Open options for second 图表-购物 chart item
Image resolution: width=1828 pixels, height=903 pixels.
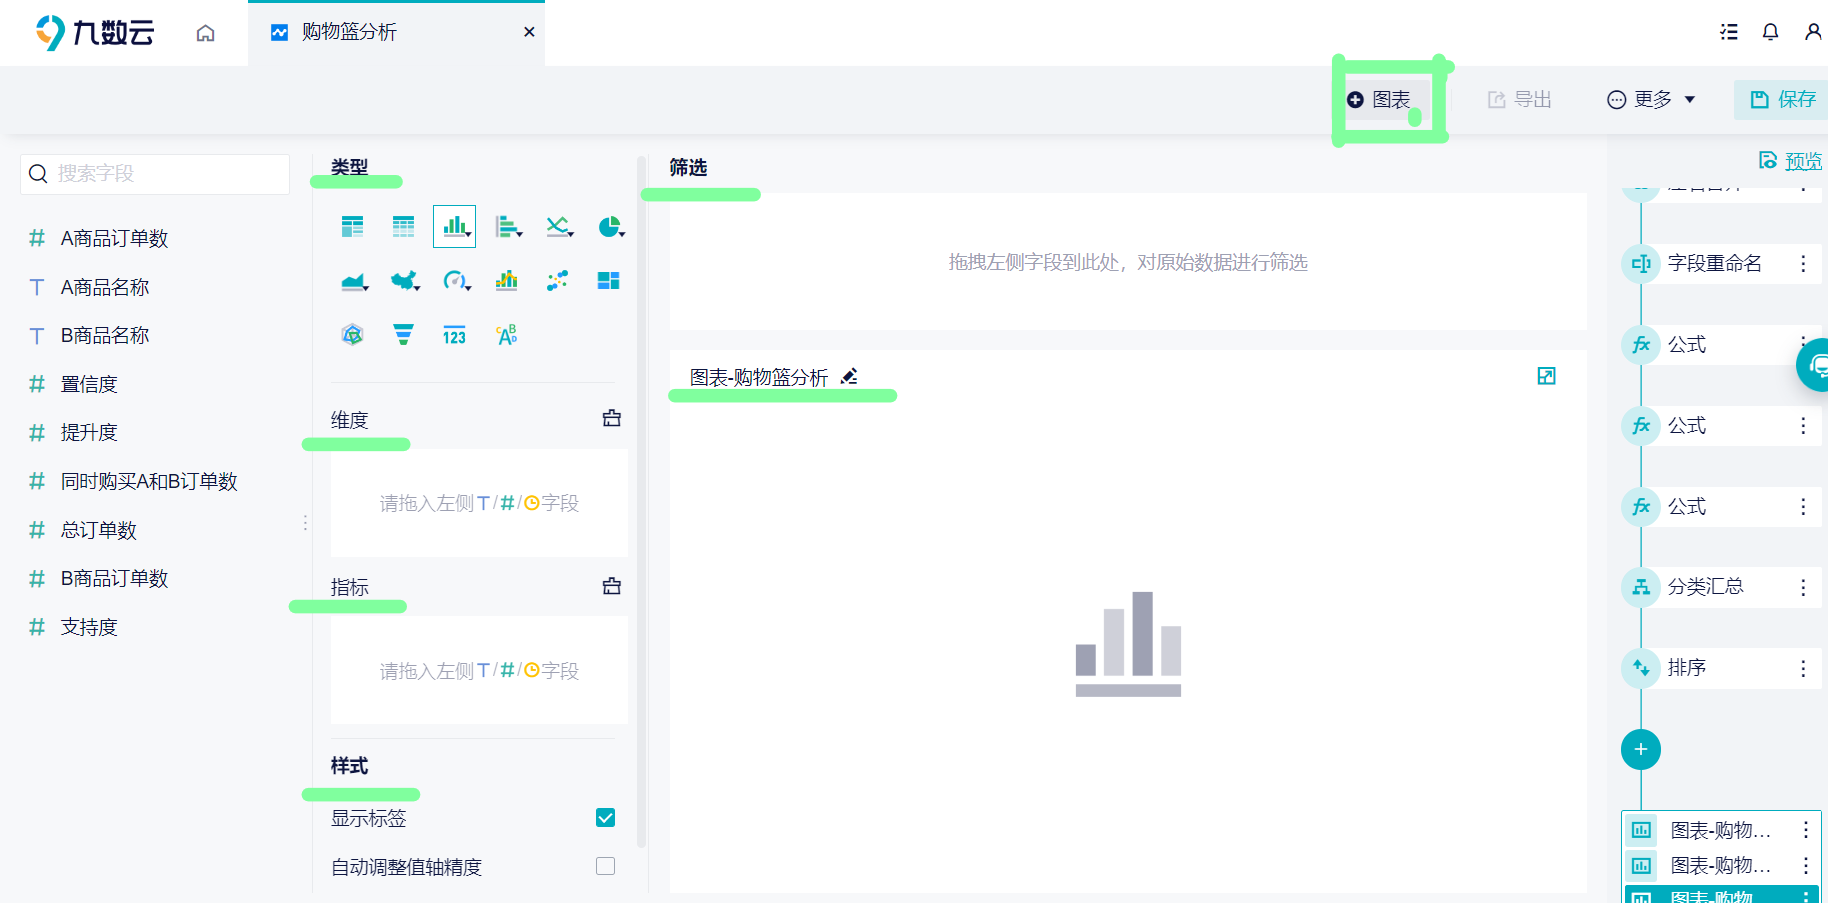tap(1806, 865)
